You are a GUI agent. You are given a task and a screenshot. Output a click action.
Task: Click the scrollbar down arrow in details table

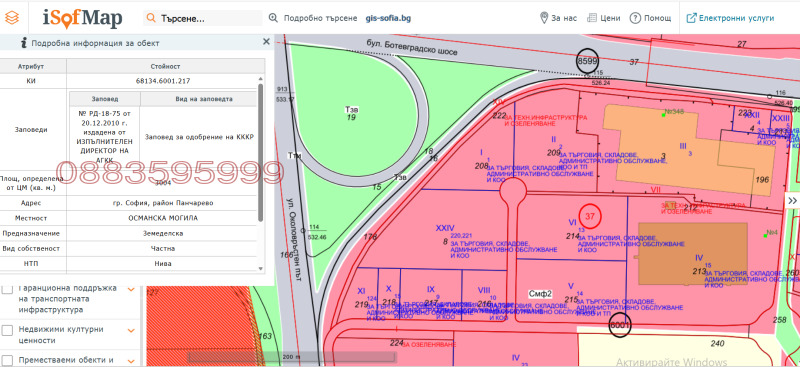click(261, 268)
